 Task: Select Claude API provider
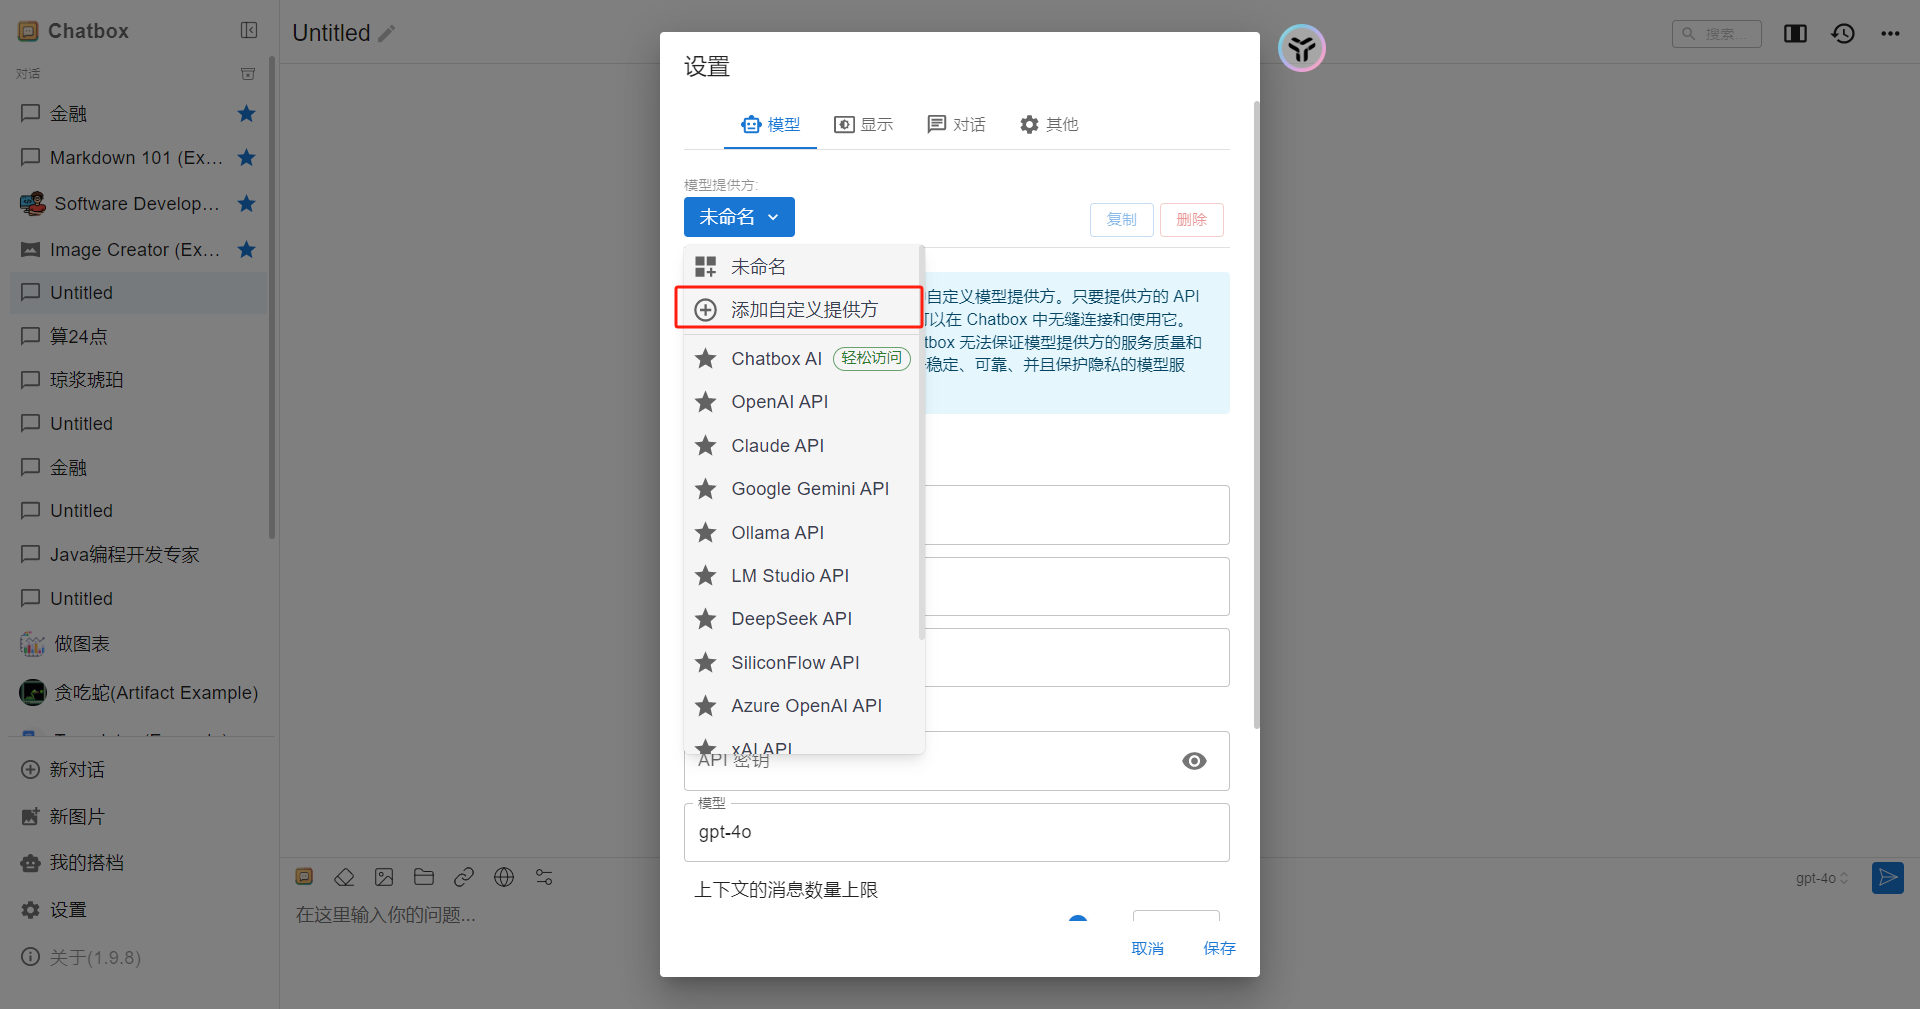[802, 446]
